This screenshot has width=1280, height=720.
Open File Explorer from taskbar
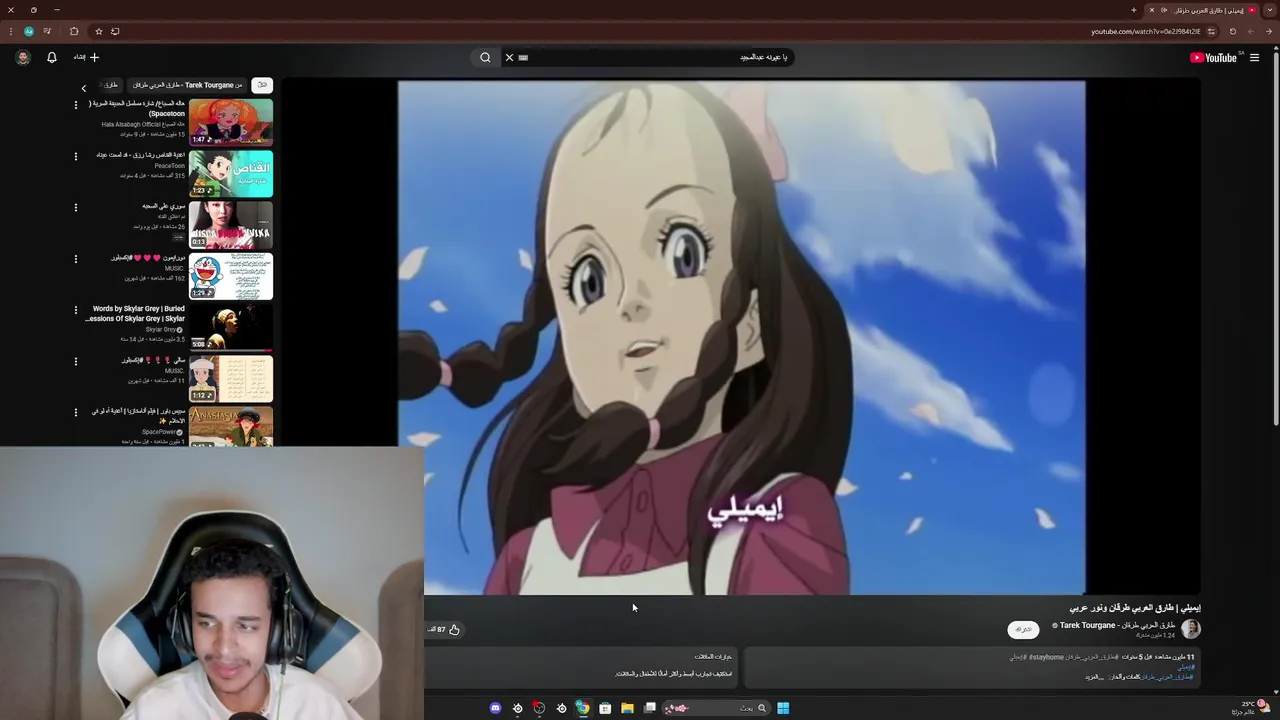(627, 708)
